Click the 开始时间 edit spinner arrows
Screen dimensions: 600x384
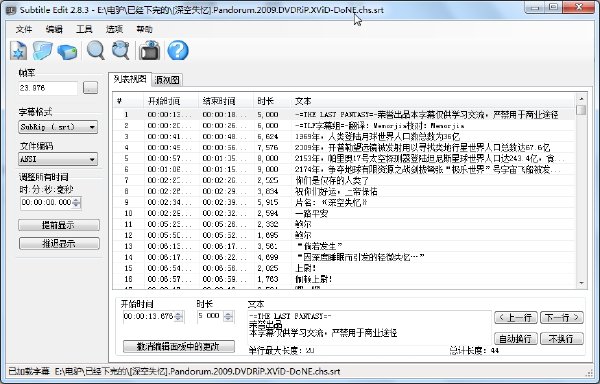click(x=179, y=316)
